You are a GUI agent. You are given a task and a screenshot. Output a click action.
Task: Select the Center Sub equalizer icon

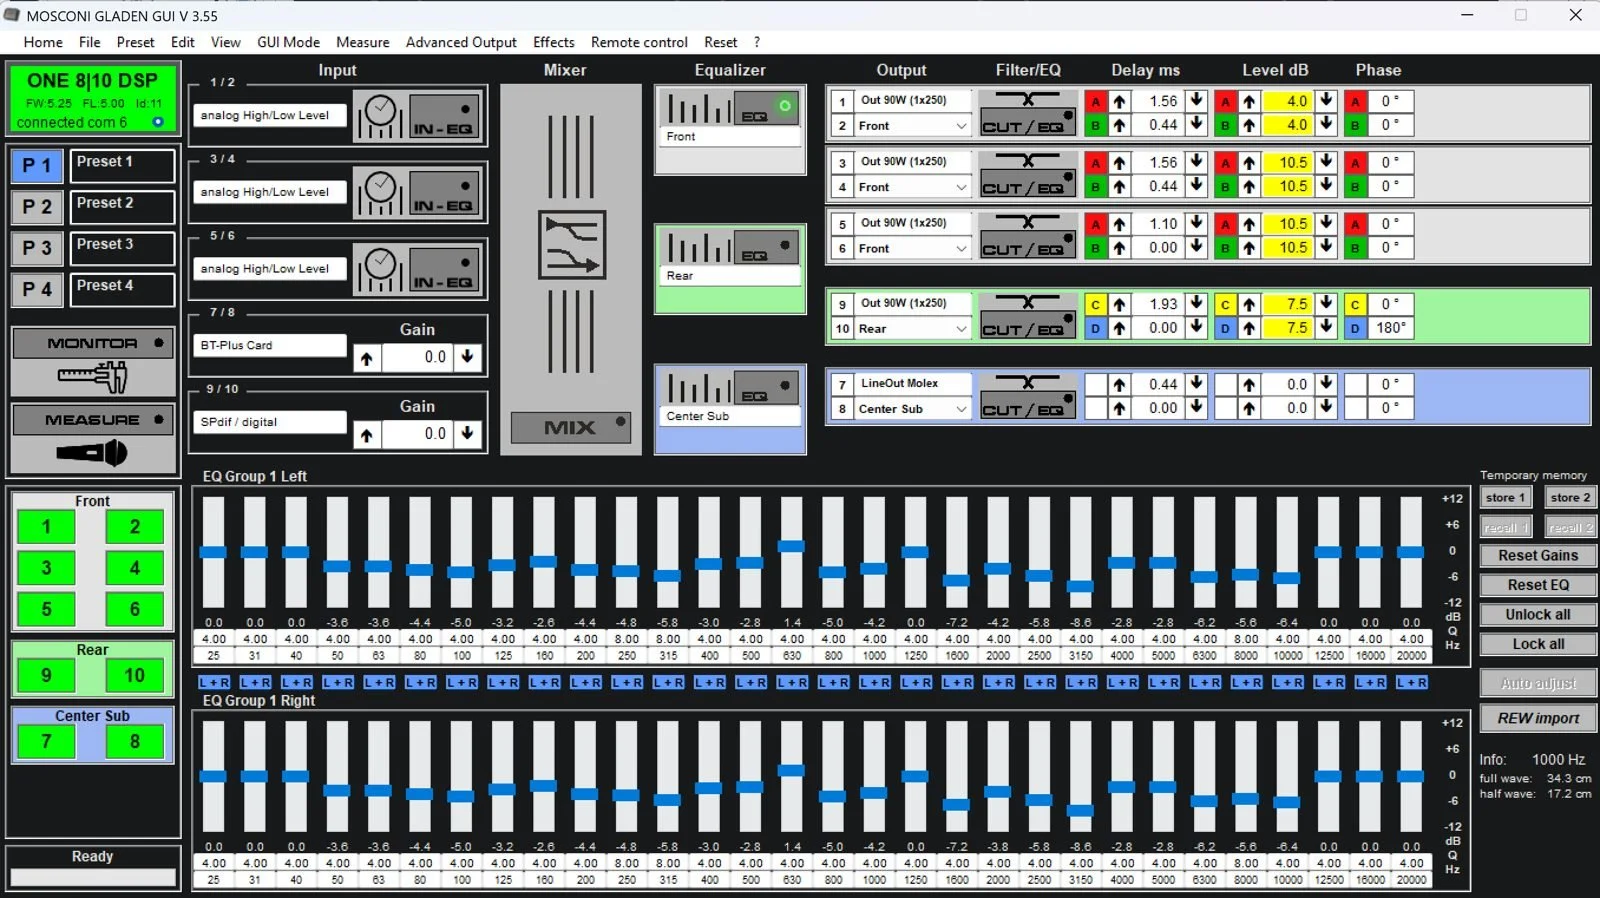730,387
